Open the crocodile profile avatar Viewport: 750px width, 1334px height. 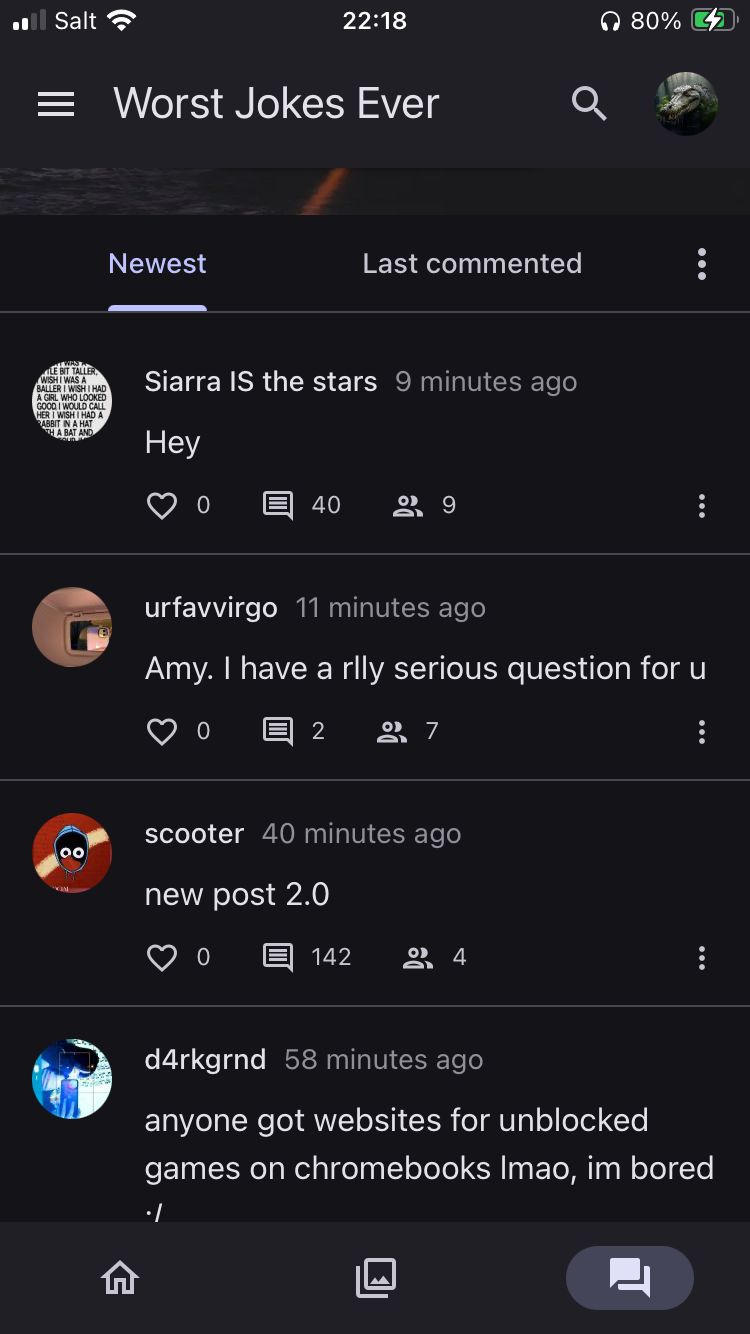[x=686, y=104]
